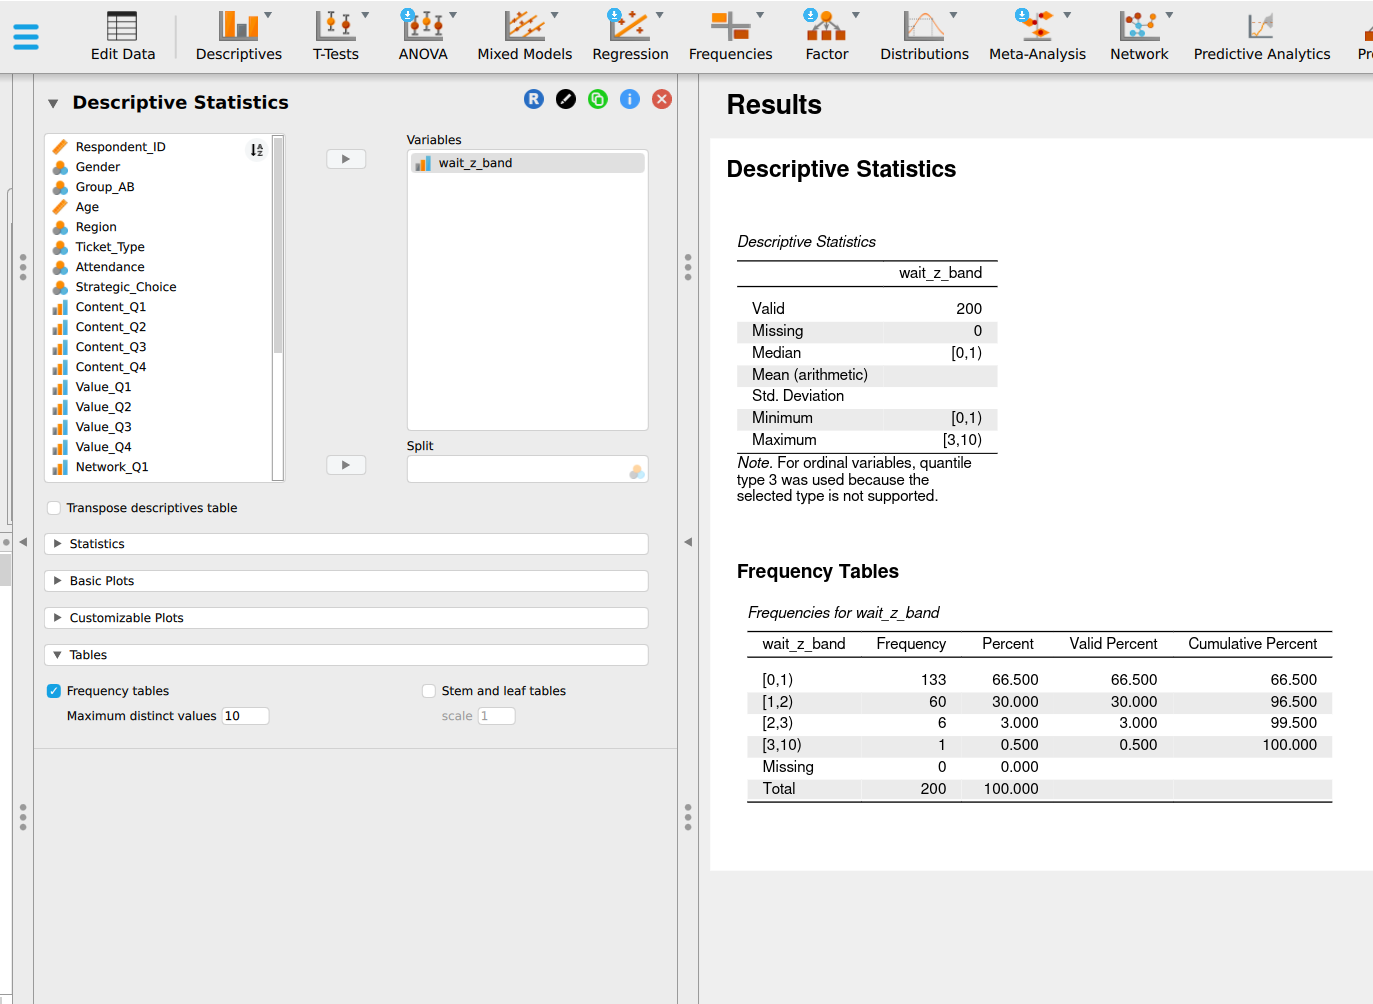The width and height of the screenshot is (1373, 1004).
Task: Open the ANOVA module menu
Action: pyautogui.click(x=423, y=36)
